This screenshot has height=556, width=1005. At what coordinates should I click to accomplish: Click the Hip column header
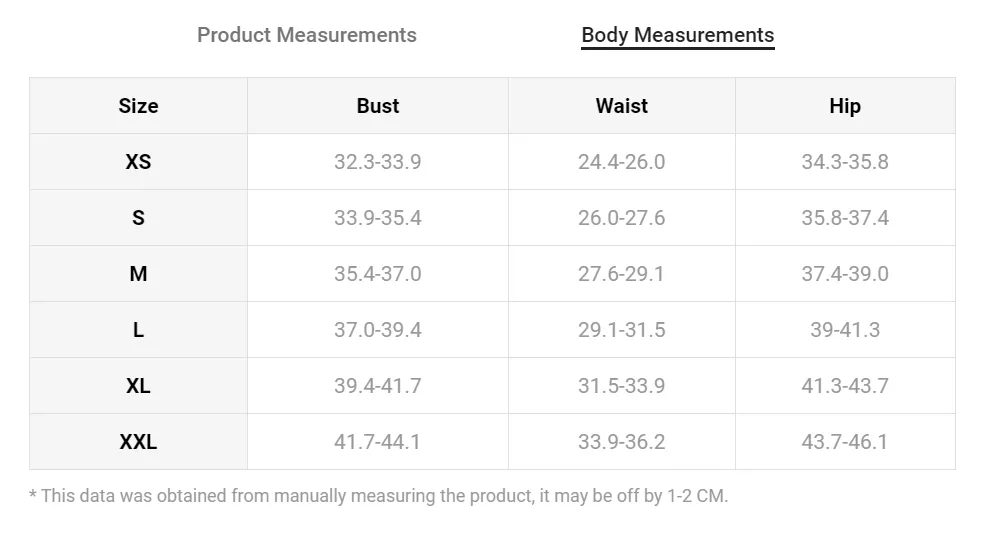(845, 106)
